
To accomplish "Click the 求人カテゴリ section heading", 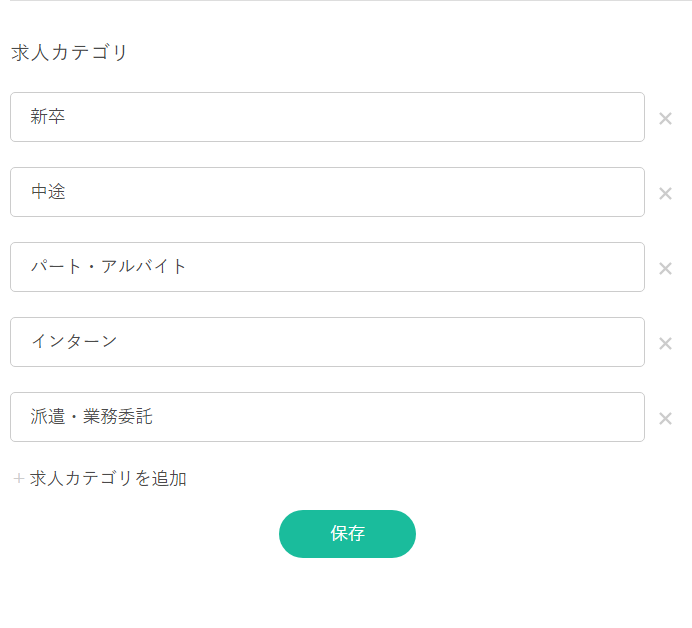I will pos(70,53).
